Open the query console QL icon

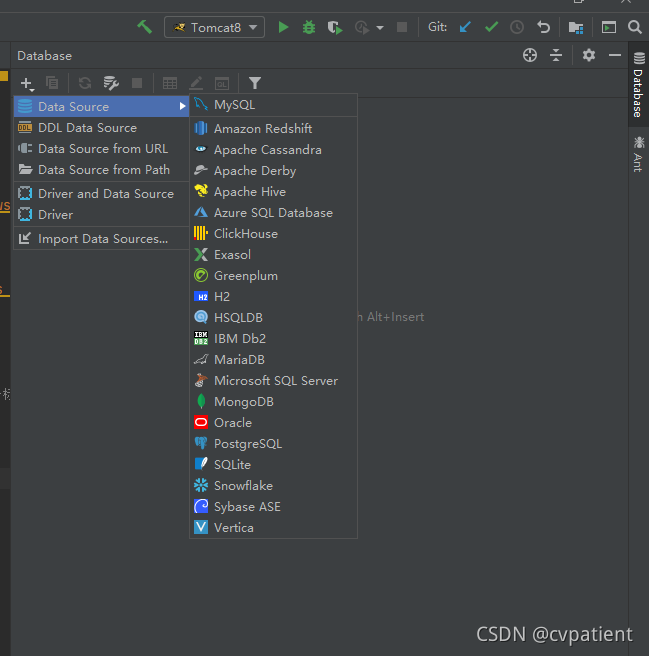coord(222,83)
